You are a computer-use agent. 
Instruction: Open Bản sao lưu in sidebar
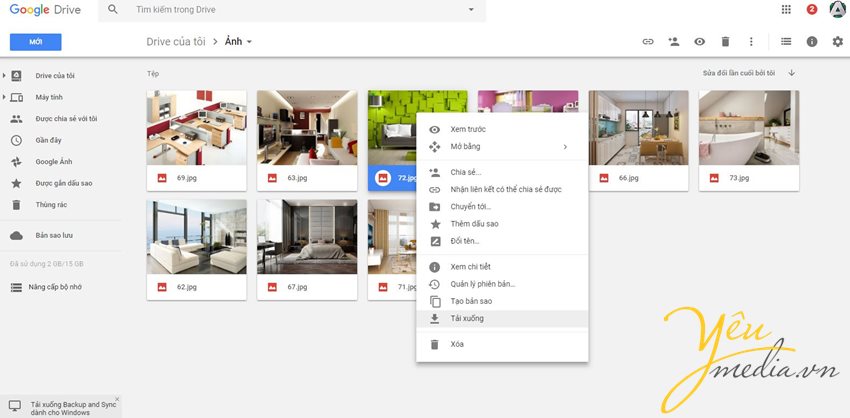pyautogui.click(x=54, y=235)
